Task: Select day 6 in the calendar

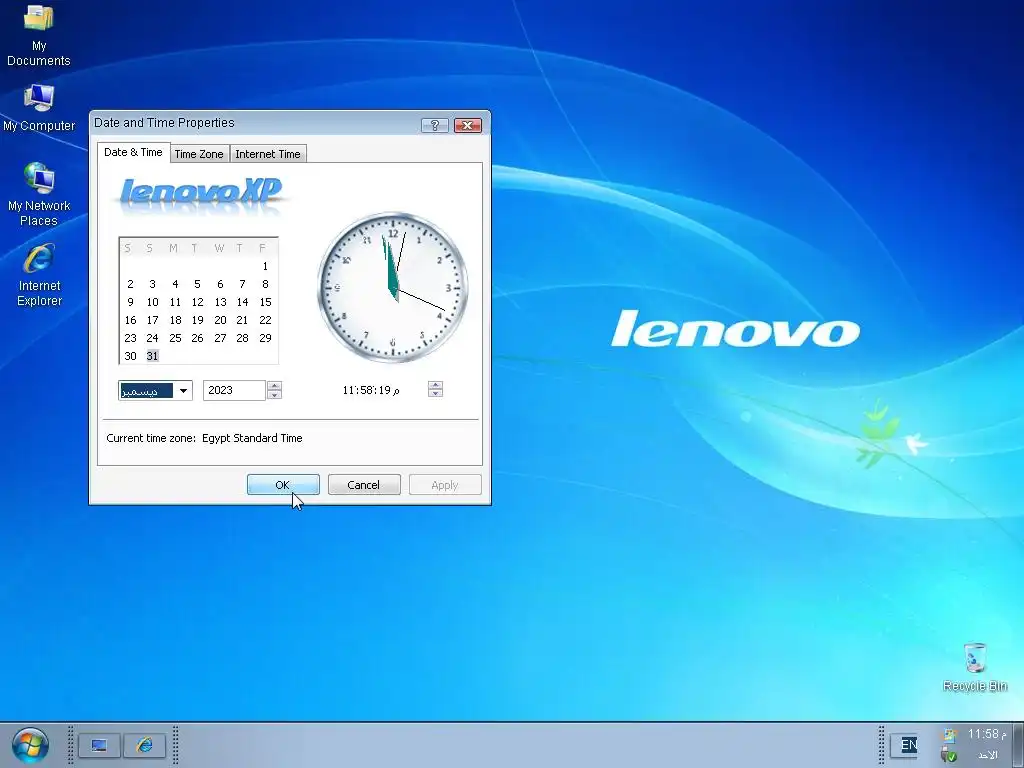Action: (220, 284)
